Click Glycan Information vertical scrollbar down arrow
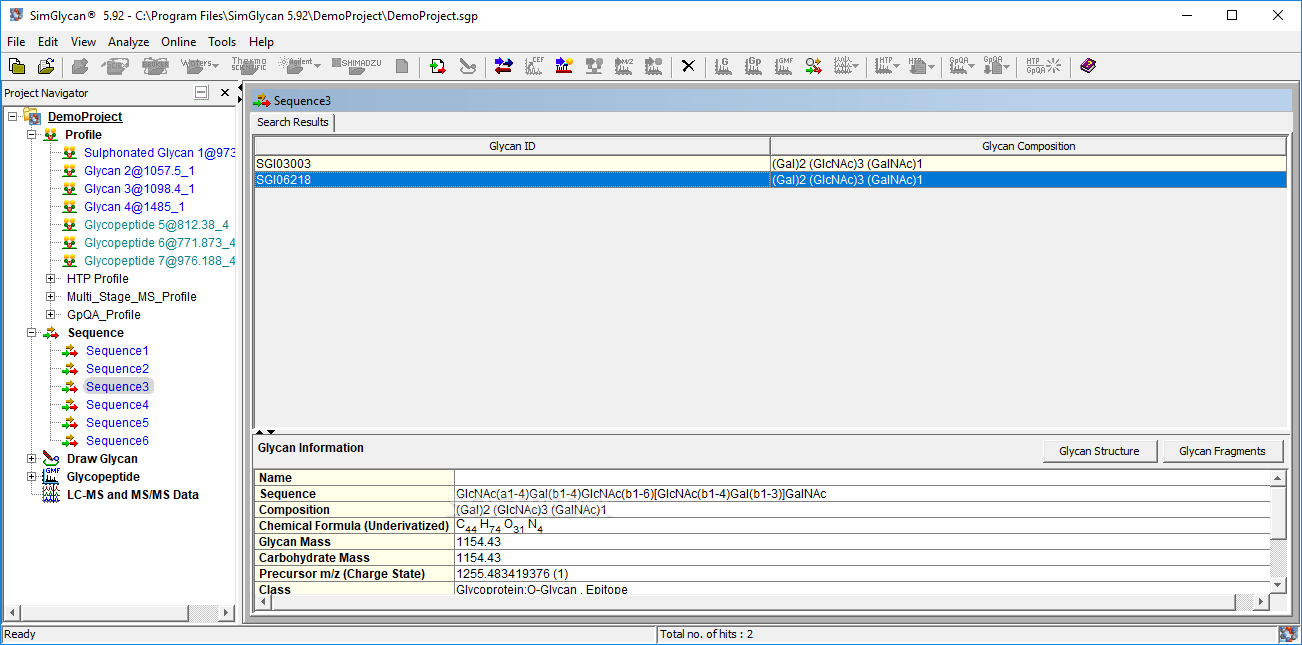Viewport: 1302px width, 645px height. click(1278, 585)
